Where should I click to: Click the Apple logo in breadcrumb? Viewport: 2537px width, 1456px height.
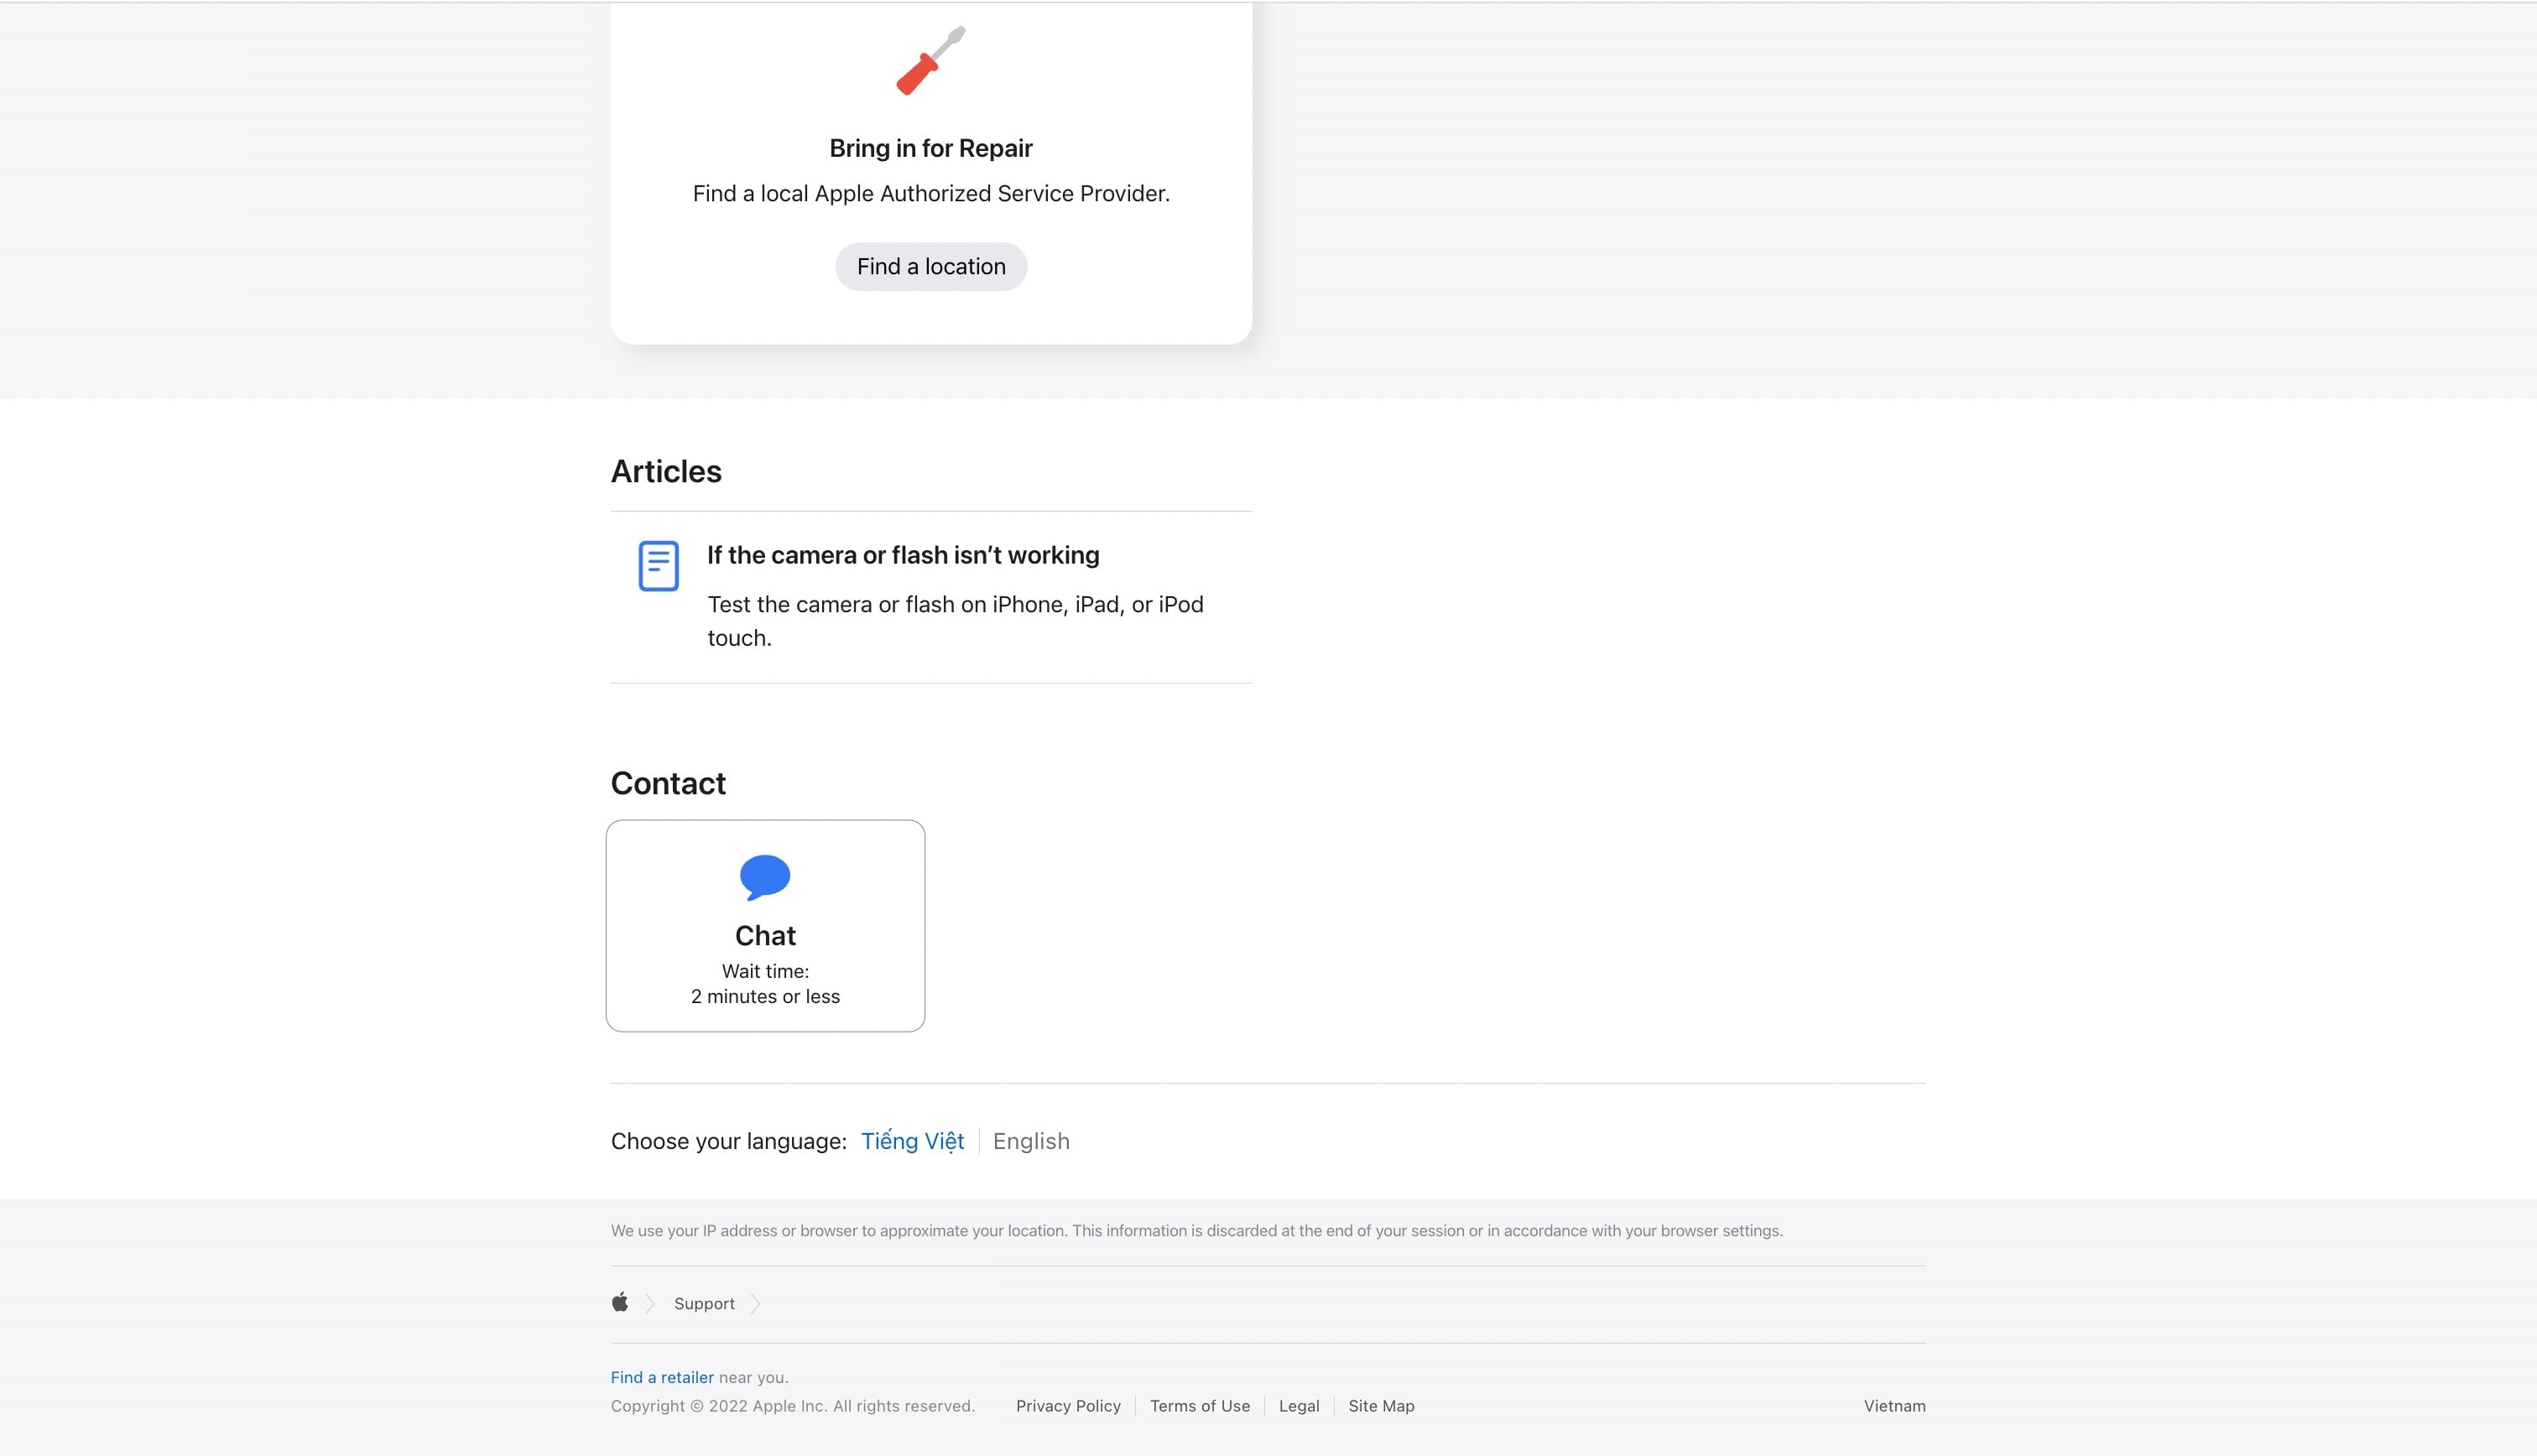pos(620,1302)
